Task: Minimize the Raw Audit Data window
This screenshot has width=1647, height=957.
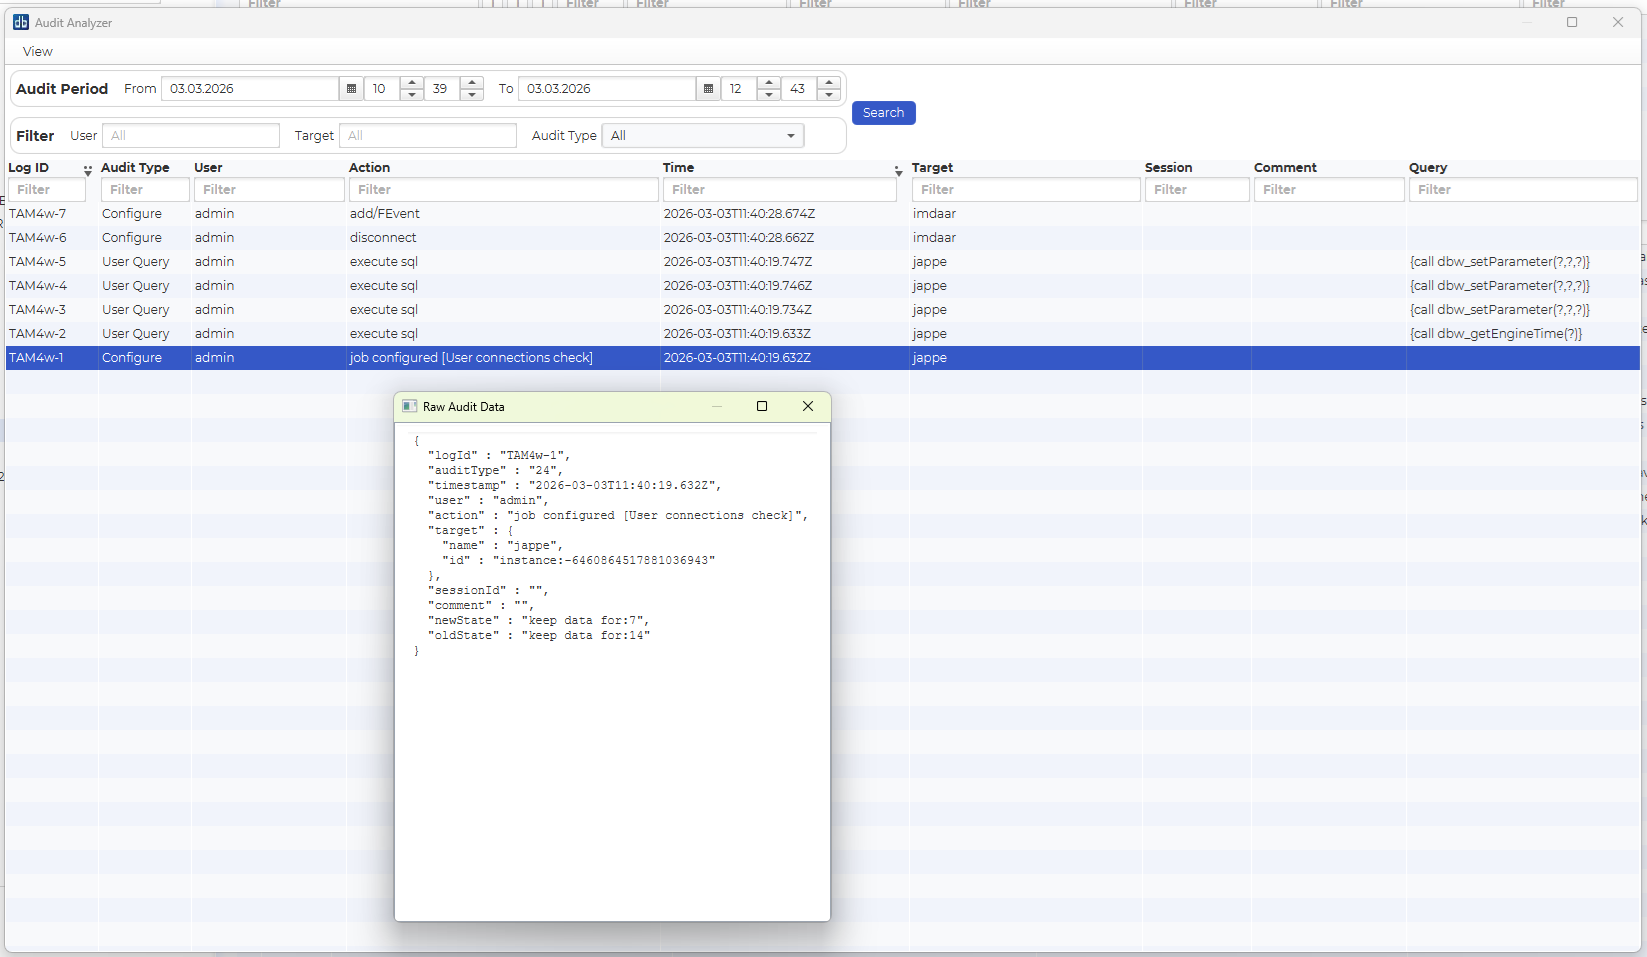Action: coord(717,406)
